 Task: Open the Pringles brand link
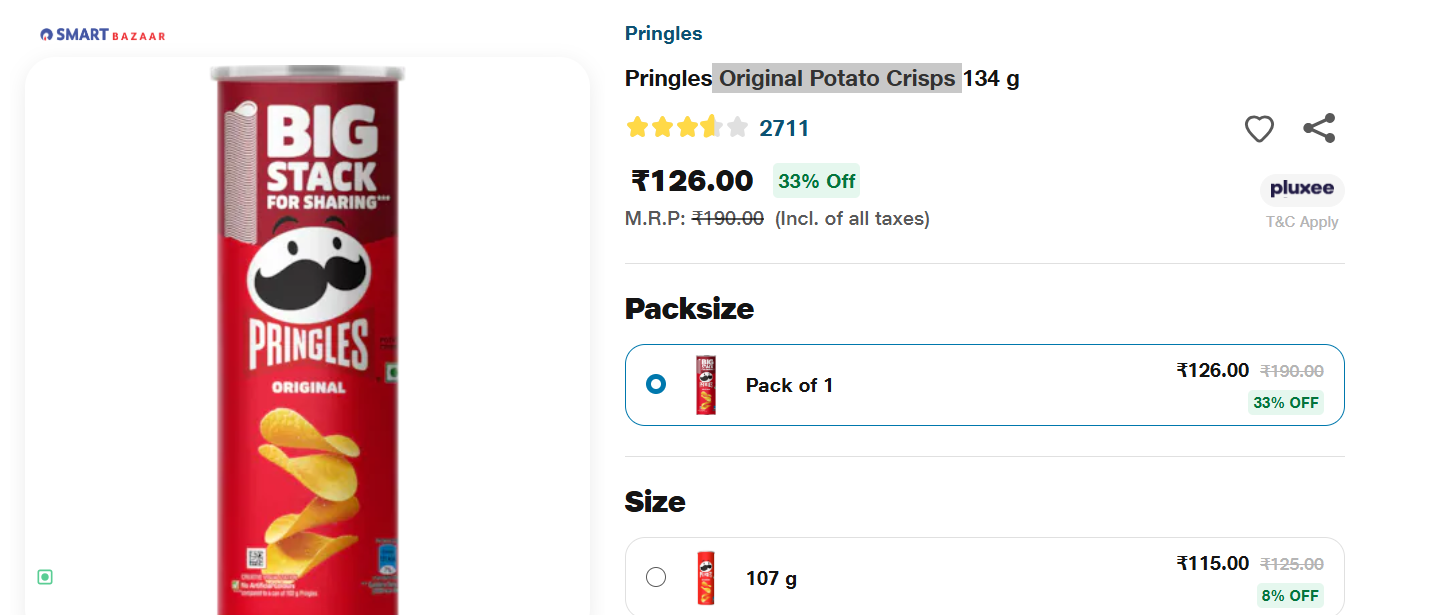tap(664, 34)
